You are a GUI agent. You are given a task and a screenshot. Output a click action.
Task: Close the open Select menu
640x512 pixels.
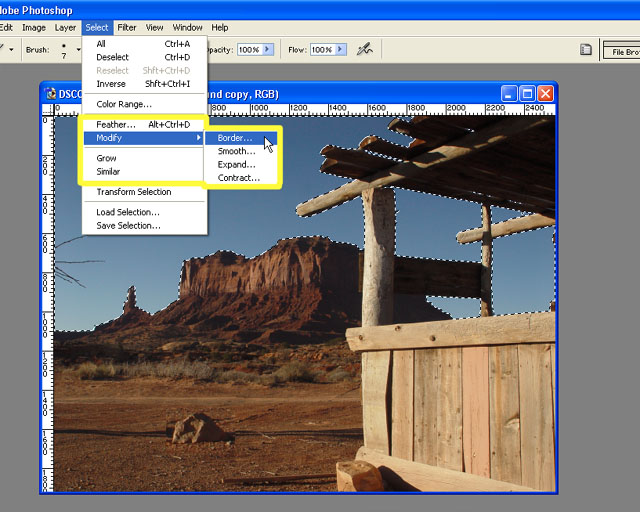click(x=97, y=27)
